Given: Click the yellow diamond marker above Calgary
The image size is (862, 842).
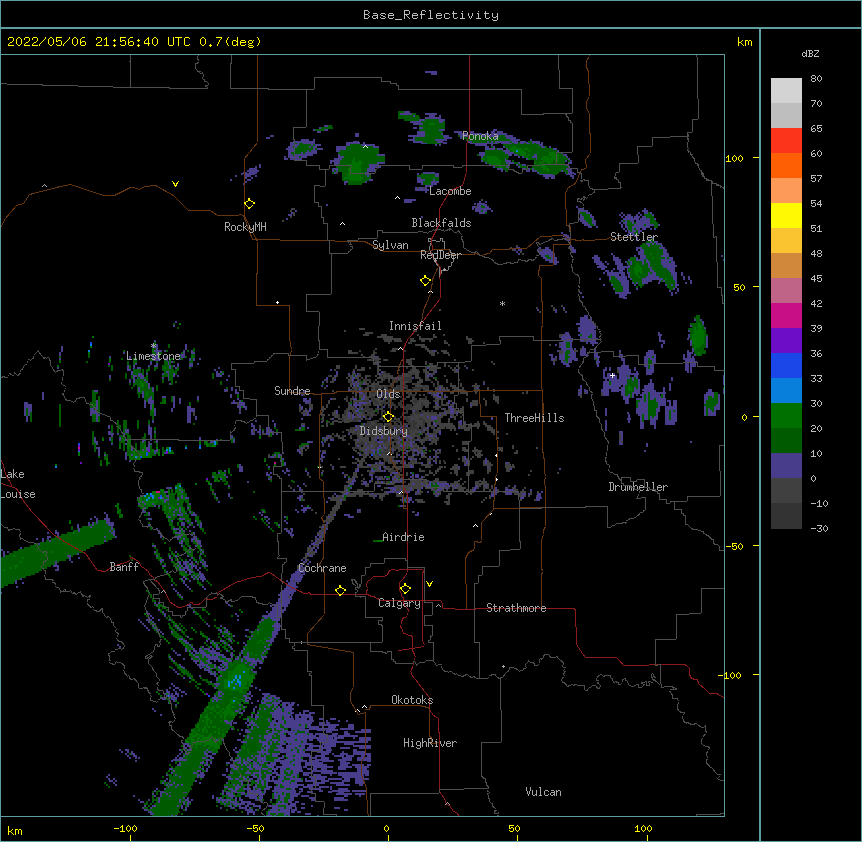Looking at the screenshot, I should click(x=405, y=589).
